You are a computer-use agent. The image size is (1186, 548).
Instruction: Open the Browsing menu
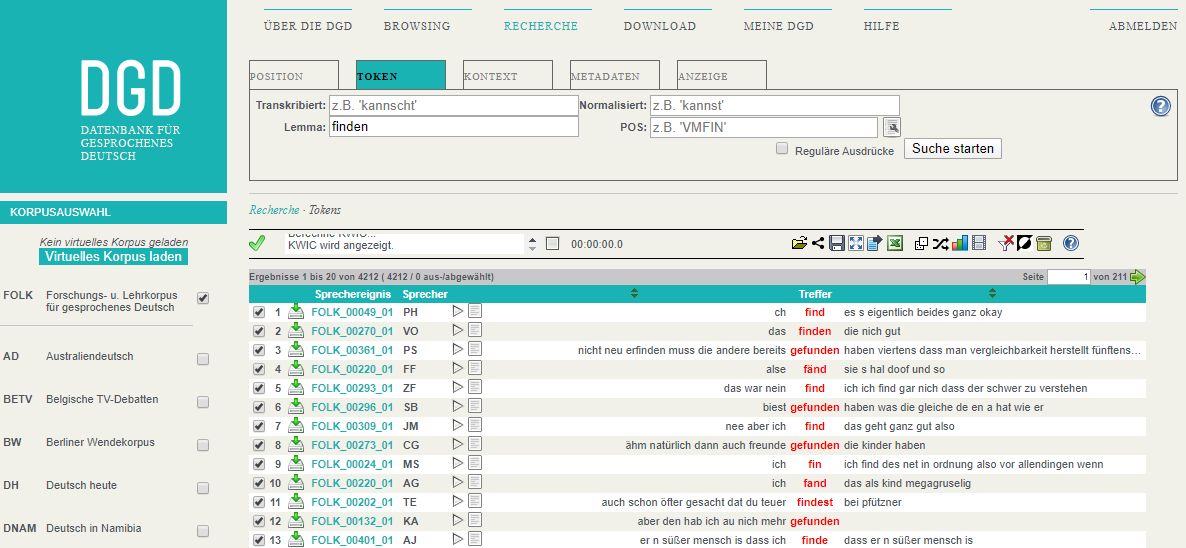[417, 26]
